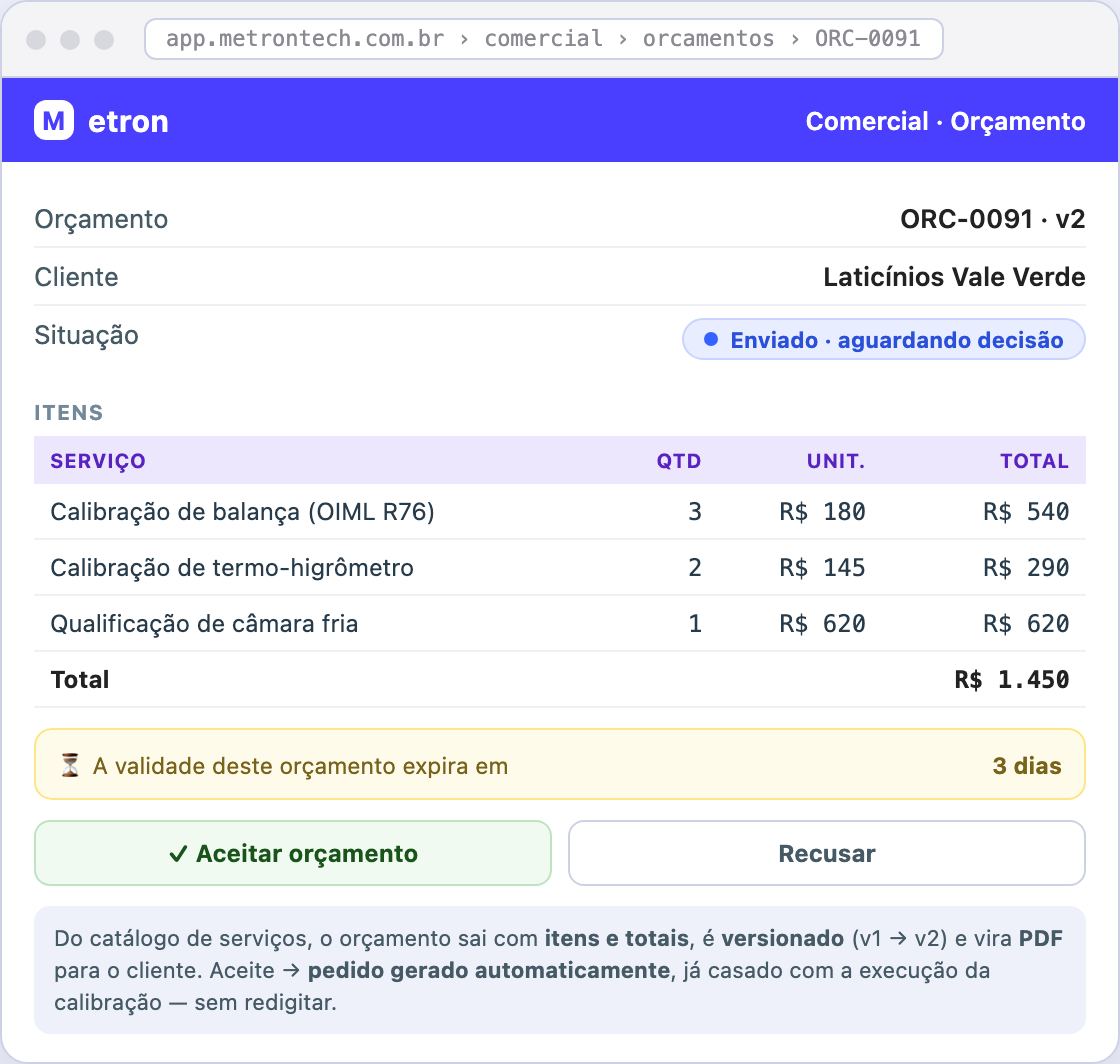The width and height of the screenshot is (1120, 1064).
Task: Click the browser address bar
Action: [x=544, y=39]
